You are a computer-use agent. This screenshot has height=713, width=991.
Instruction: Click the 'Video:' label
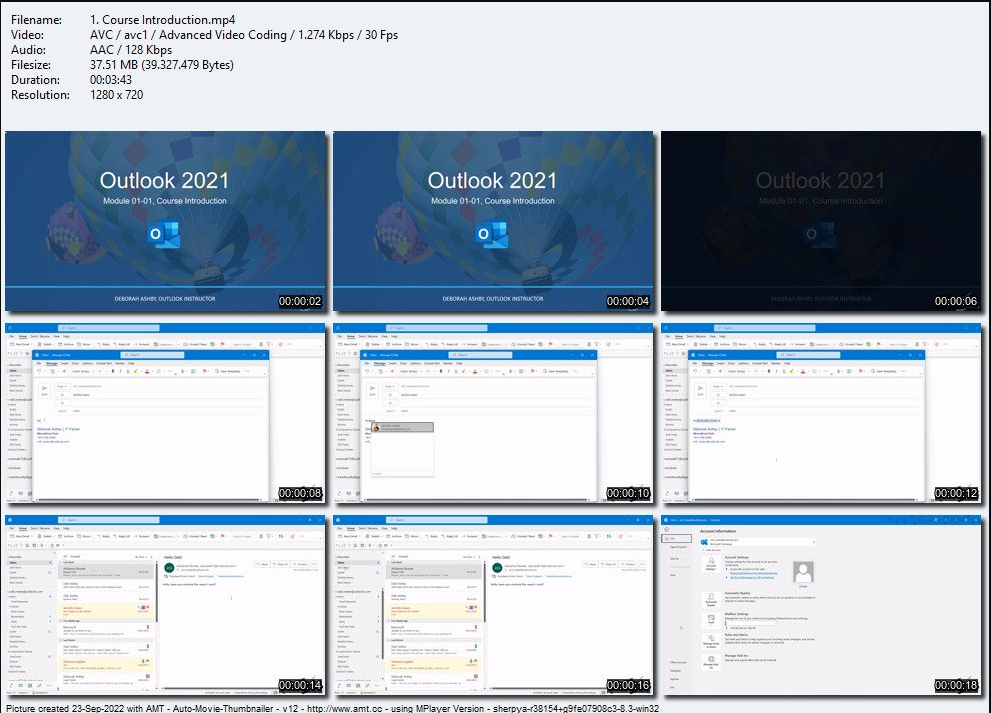[x=28, y=35]
